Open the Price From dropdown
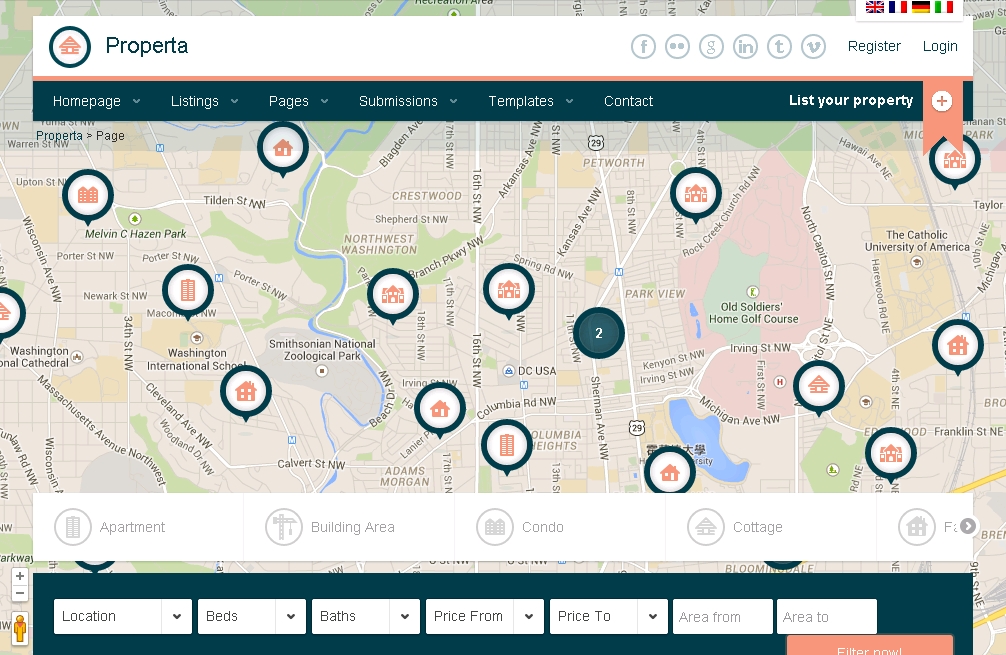This screenshot has height=655, width=1006. click(x=484, y=616)
